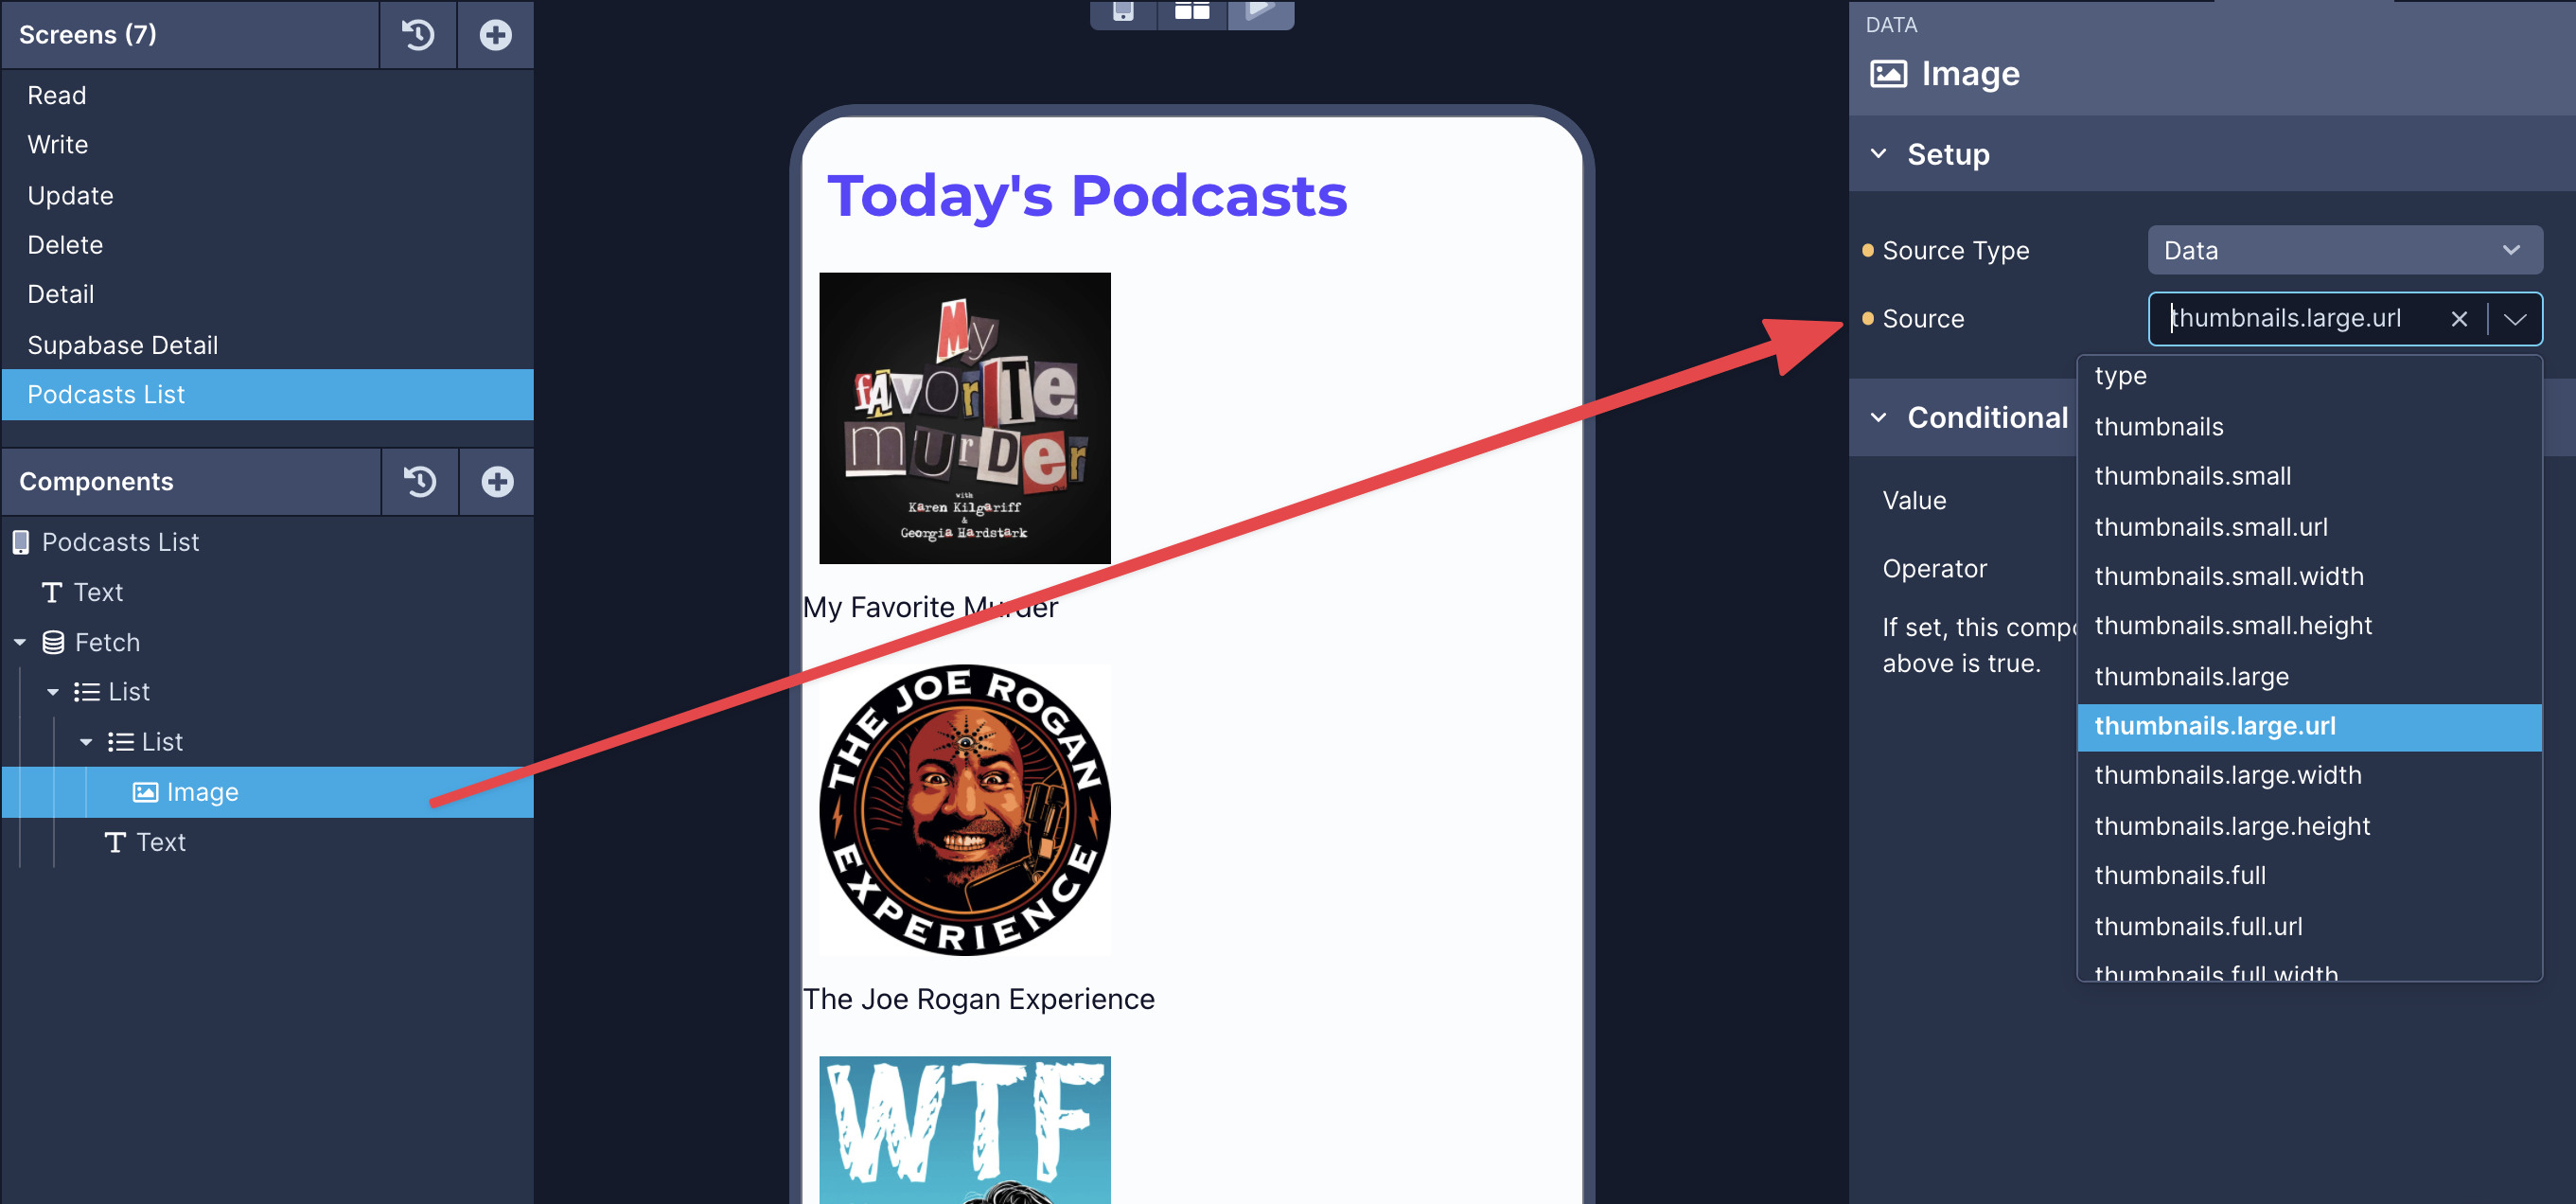This screenshot has width=2576, height=1204.
Task: Choose 'thumbnails.full.url' option
Action: (2309, 927)
